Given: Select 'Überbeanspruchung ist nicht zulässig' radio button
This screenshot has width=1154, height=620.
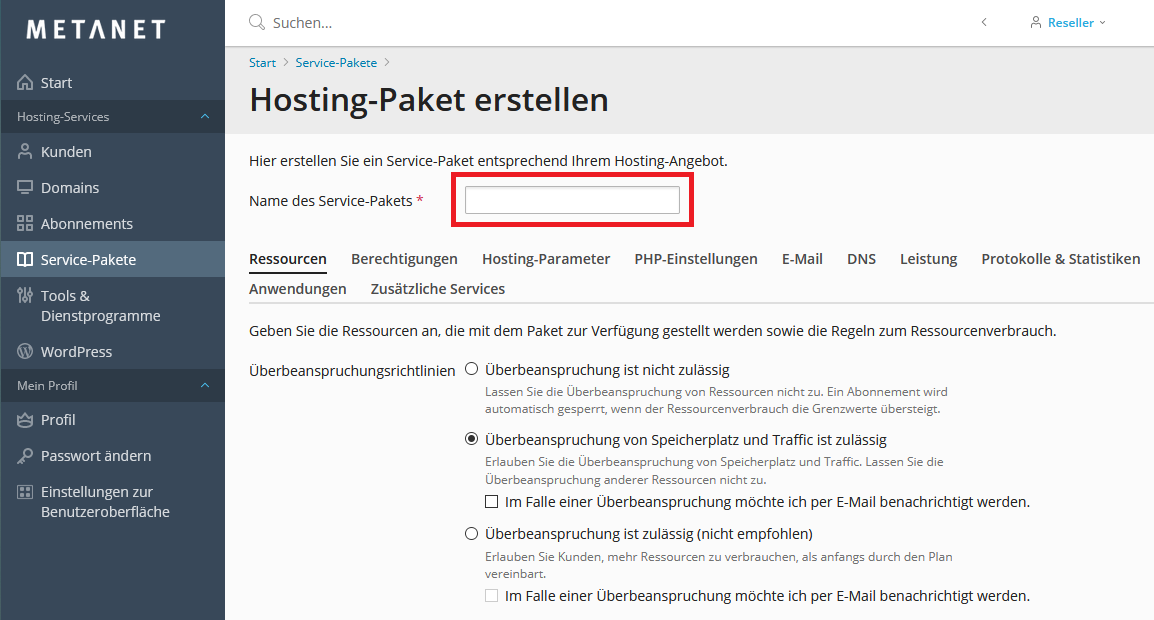Looking at the screenshot, I should (471, 369).
